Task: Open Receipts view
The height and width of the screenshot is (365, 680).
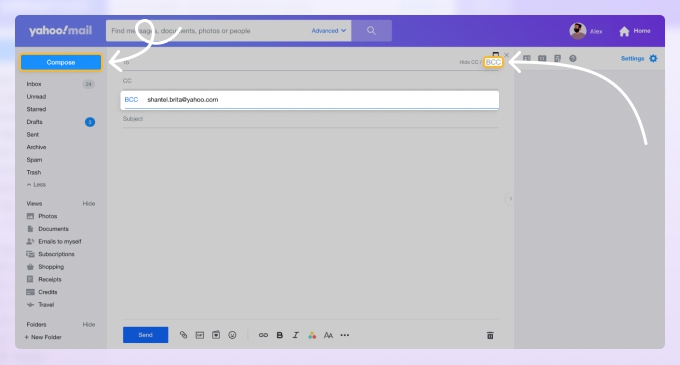Action: 44,279
